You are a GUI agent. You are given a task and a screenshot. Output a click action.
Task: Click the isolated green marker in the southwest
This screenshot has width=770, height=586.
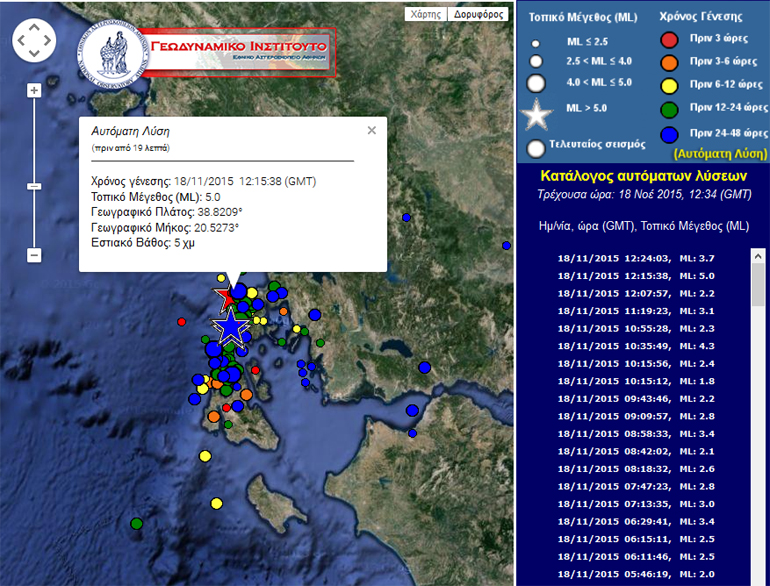137,523
